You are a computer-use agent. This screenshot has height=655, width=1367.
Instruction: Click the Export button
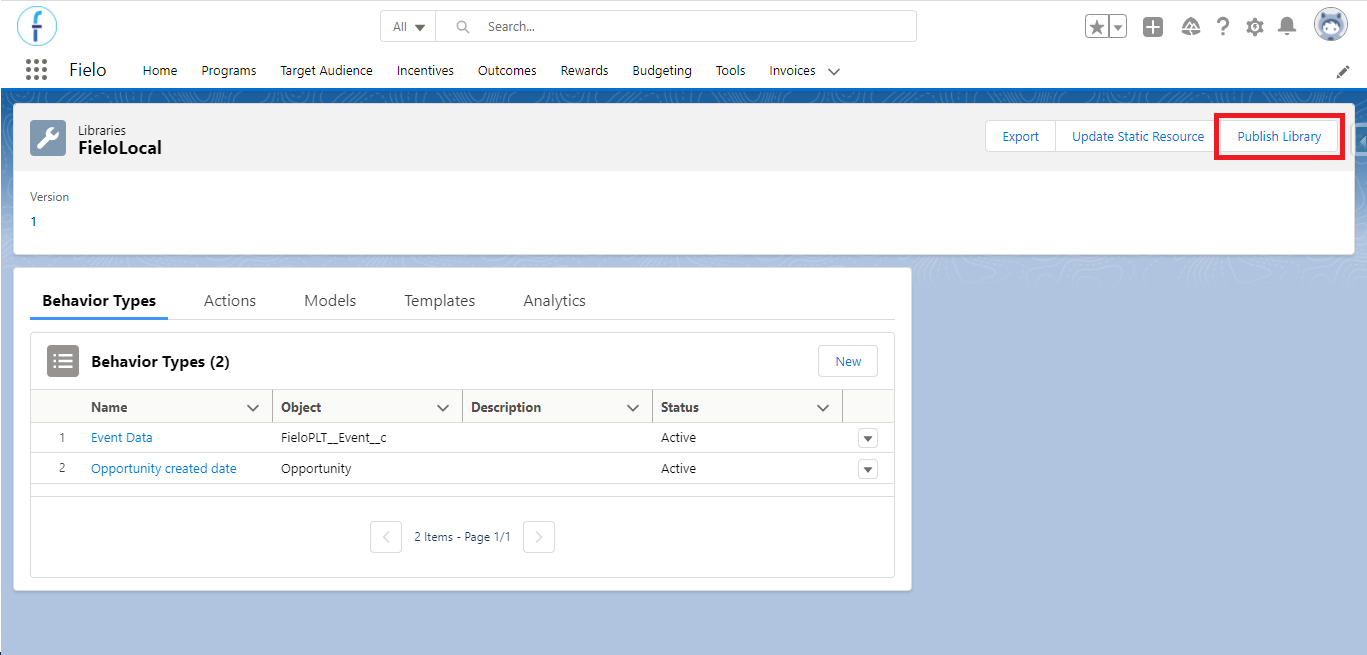(x=1021, y=137)
